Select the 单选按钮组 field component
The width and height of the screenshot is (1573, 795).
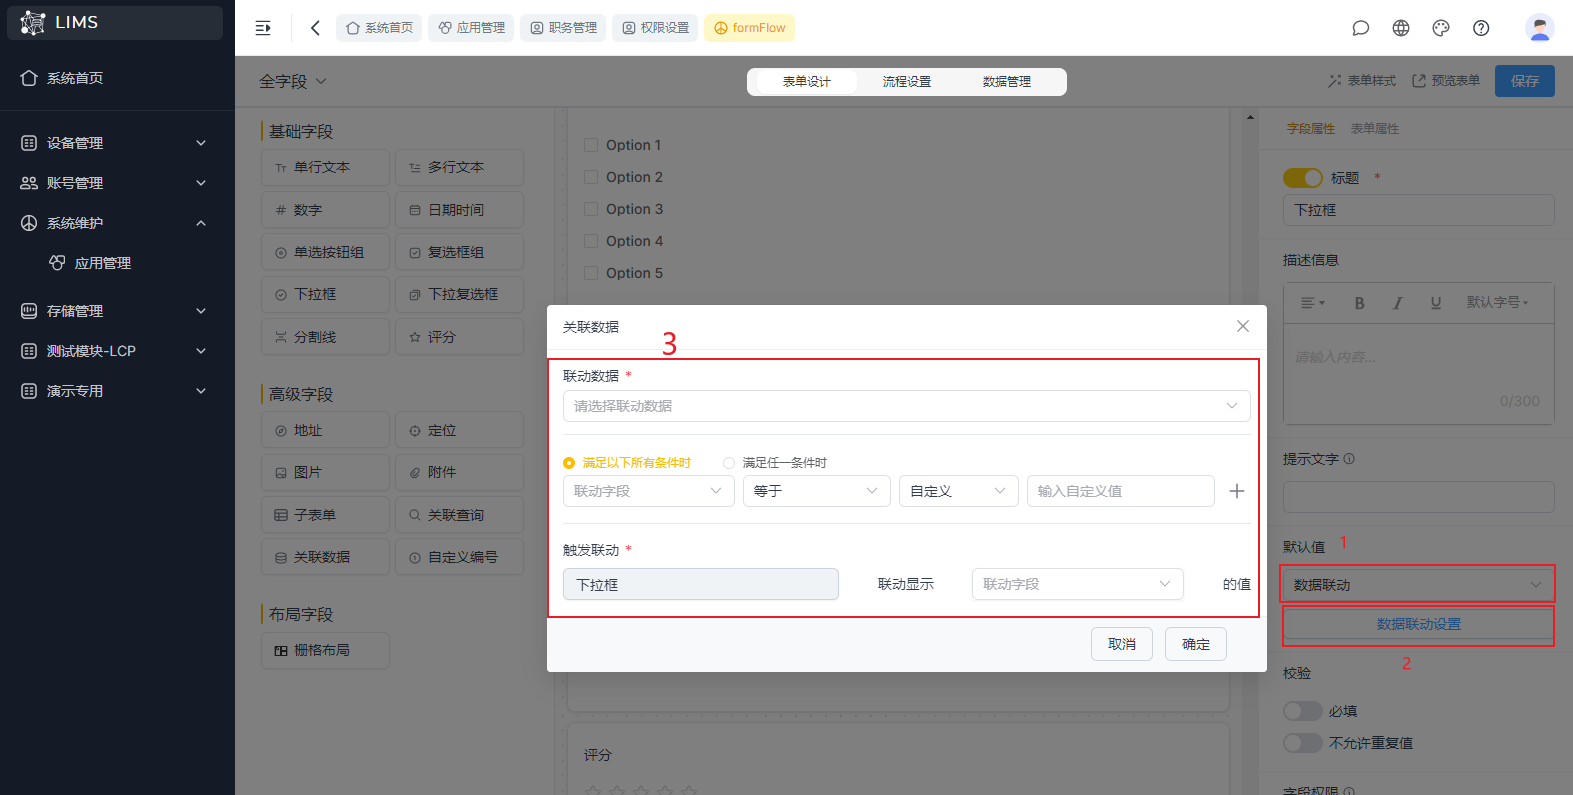click(326, 252)
